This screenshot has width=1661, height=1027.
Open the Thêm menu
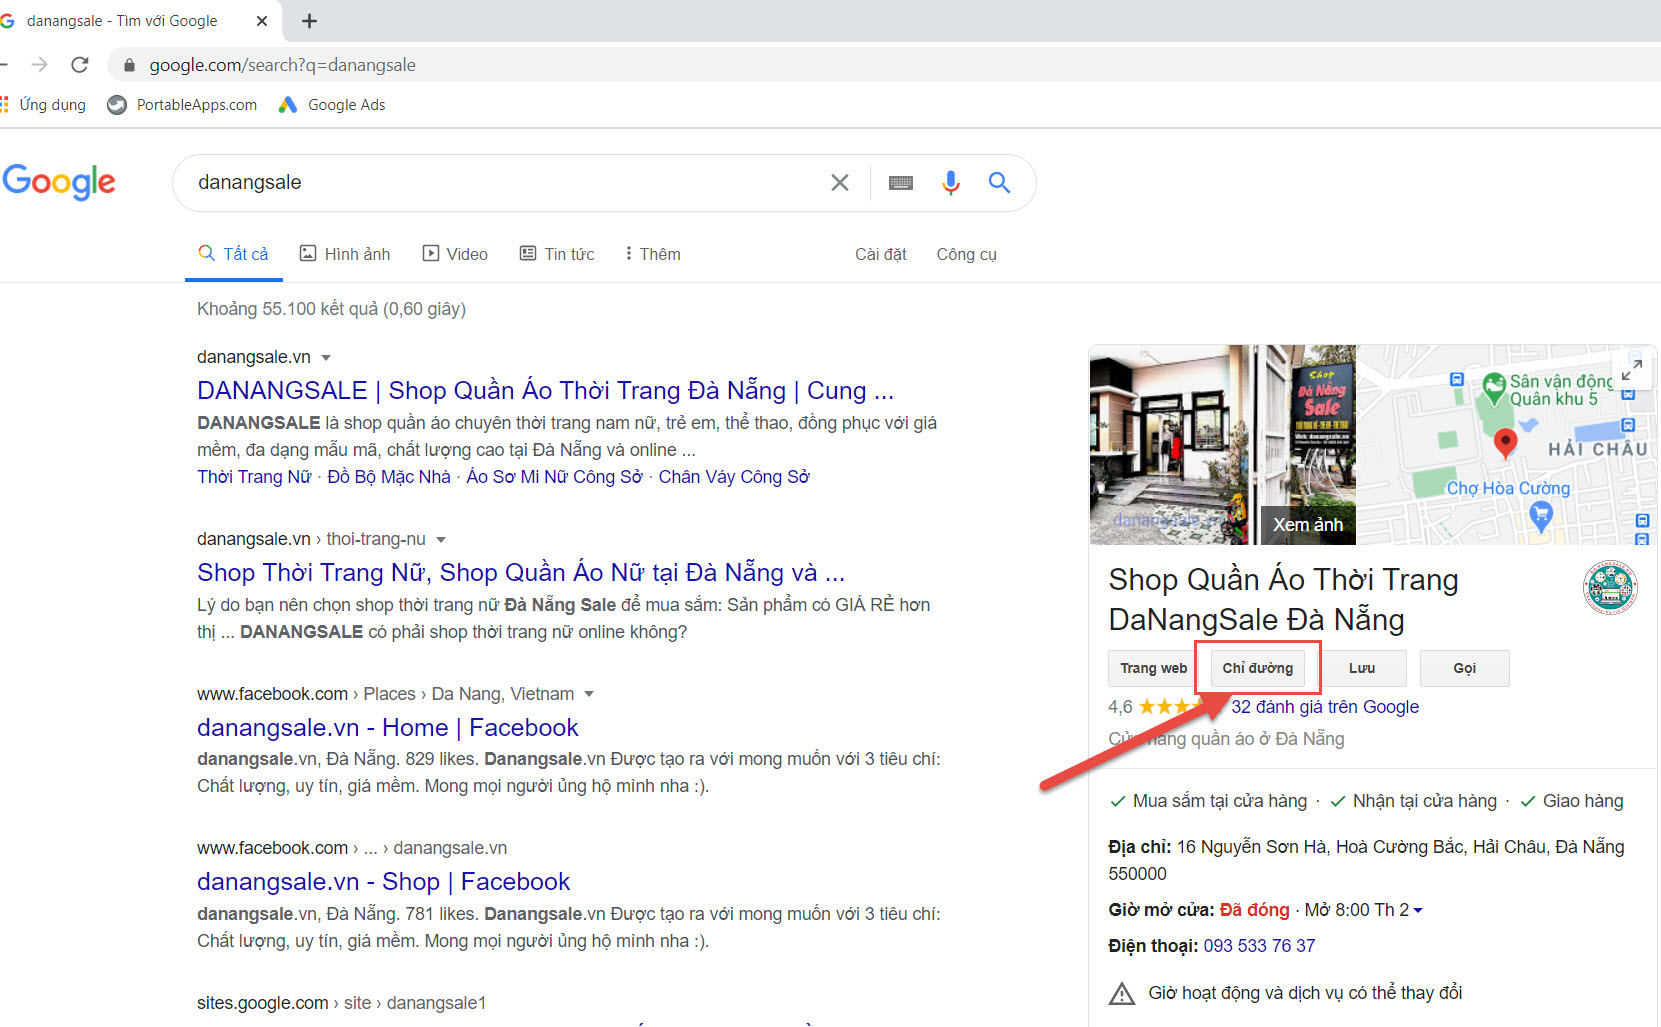(652, 254)
